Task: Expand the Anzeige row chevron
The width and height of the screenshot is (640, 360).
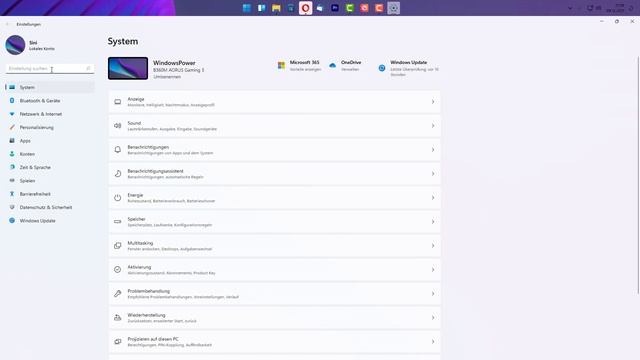Action: pyautogui.click(x=433, y=102)
